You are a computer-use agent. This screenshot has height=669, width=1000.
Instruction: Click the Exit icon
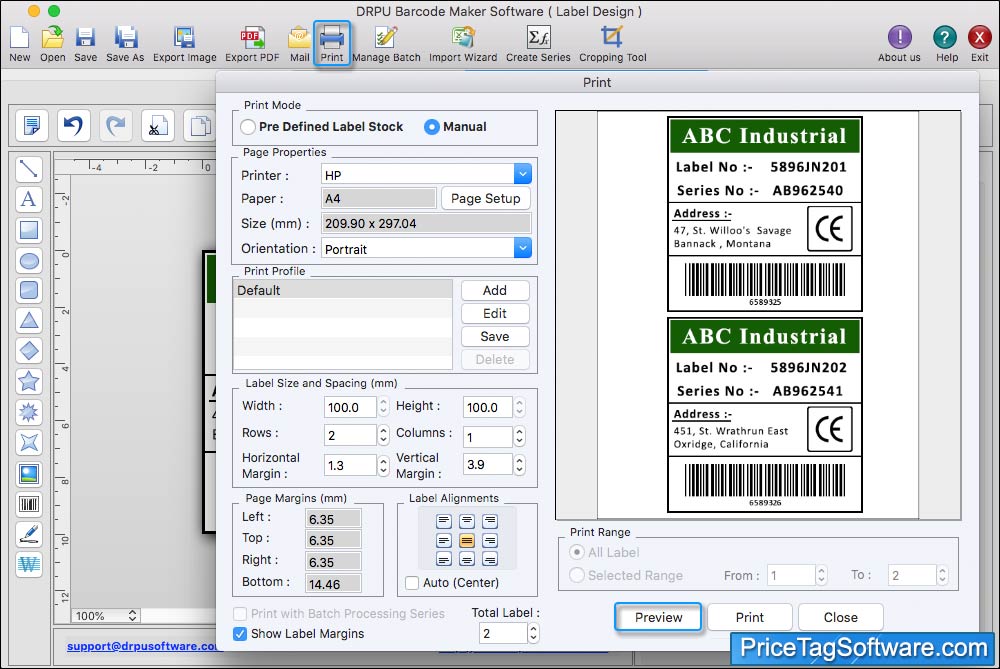pyautogui.click(x=980, y=43)
